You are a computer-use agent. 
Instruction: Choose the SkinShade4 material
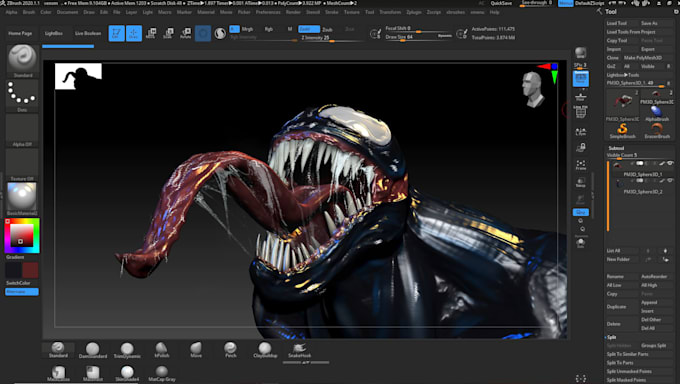click(x=127, y=374)
